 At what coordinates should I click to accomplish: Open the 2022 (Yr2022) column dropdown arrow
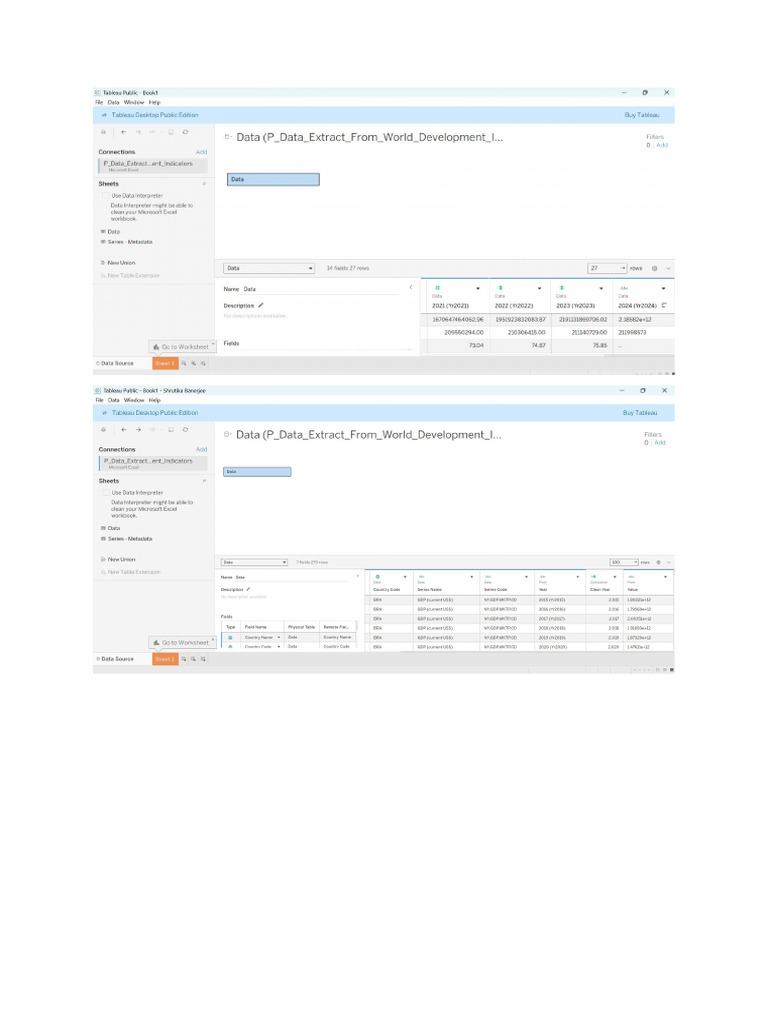pos(539,288)
